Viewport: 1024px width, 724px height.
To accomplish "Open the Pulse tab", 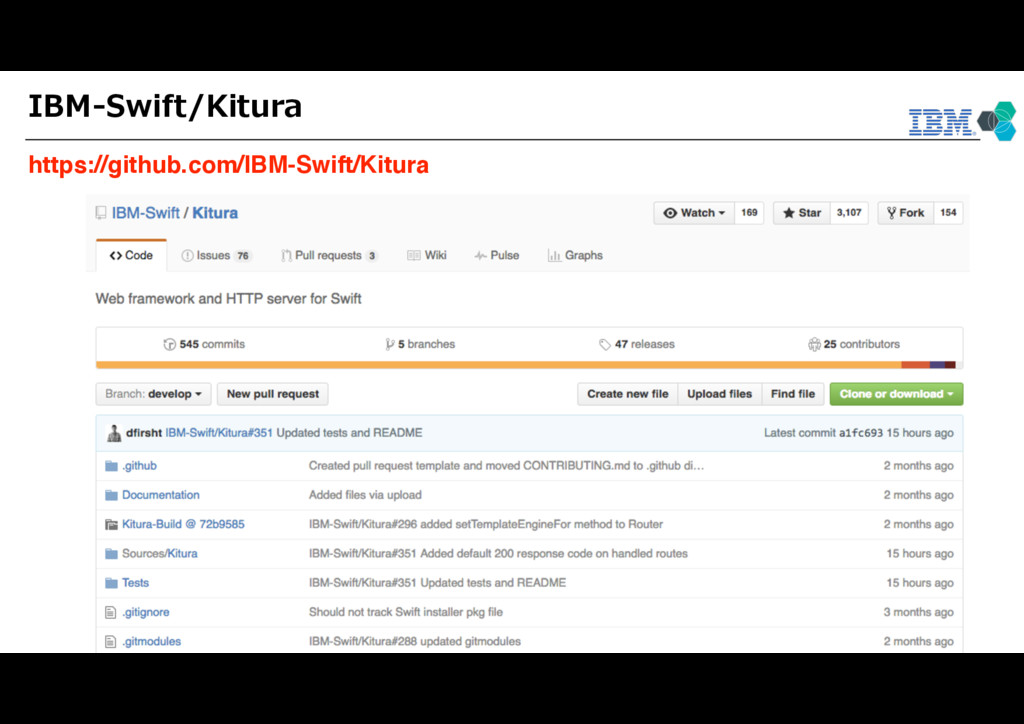I will tap(497, 255).
